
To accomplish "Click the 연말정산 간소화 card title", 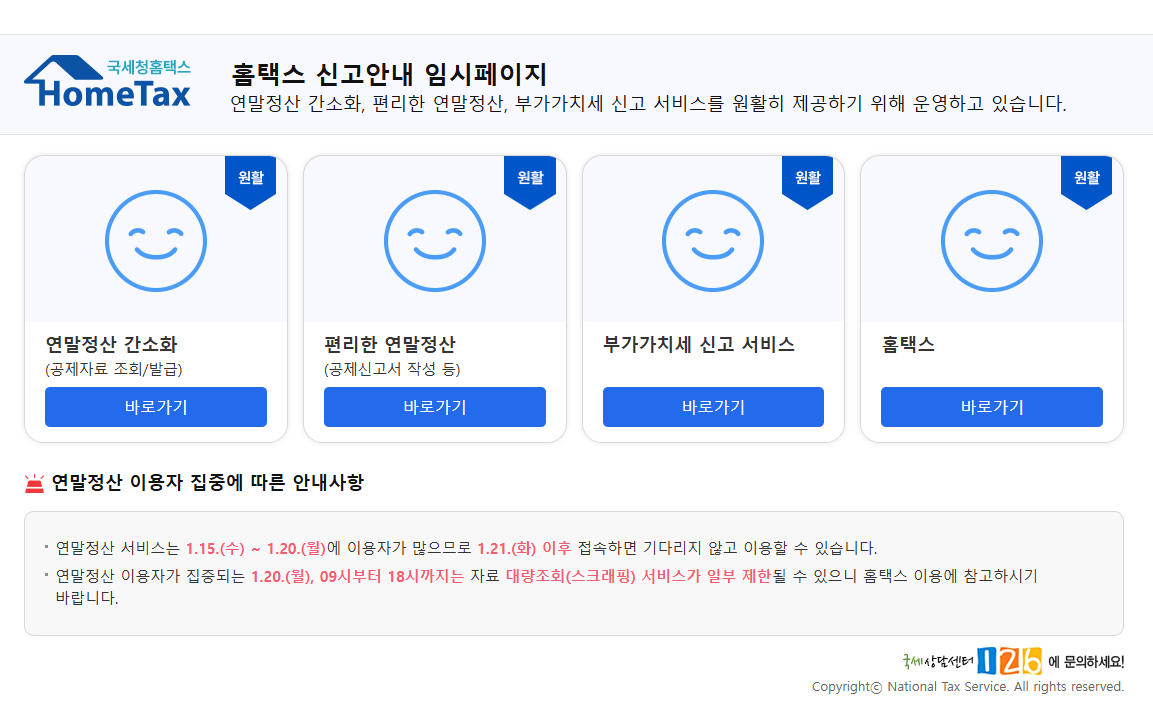I will (x=112, y=344).
